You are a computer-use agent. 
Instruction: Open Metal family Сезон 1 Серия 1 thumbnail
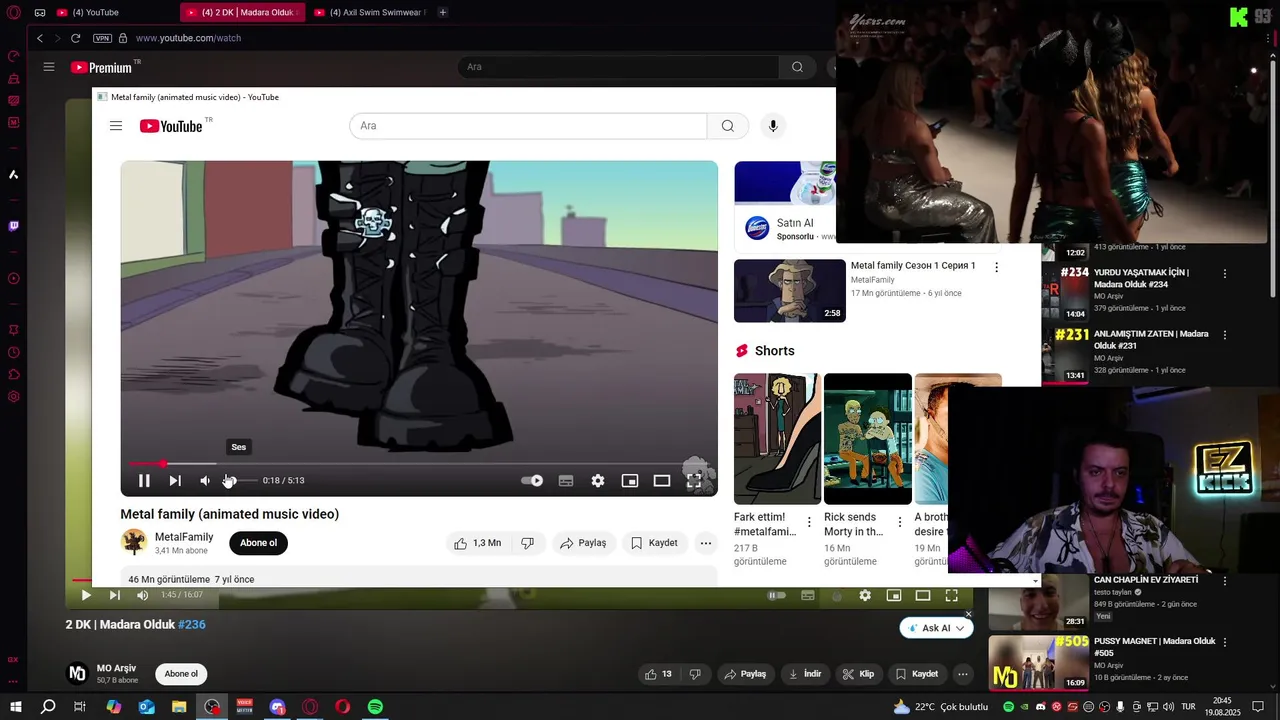tap(790, 291)
